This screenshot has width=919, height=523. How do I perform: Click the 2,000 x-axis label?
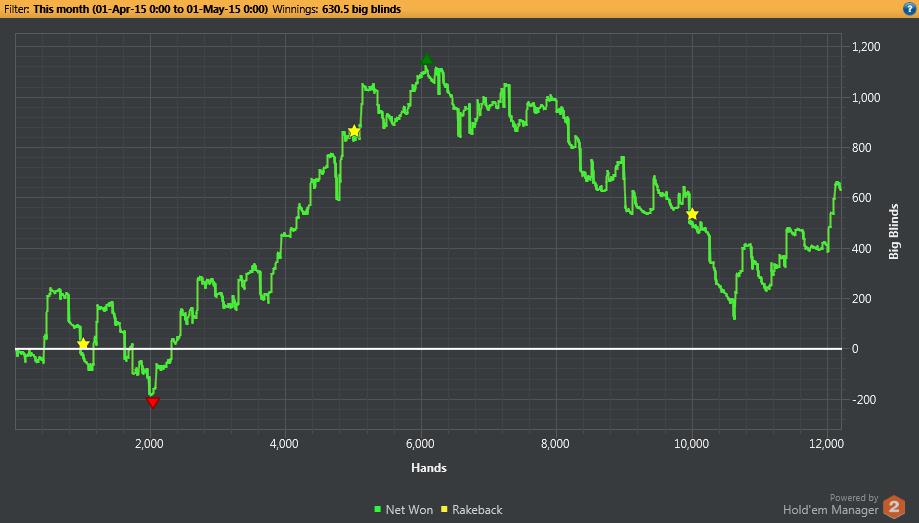click(x=149, y=444)
